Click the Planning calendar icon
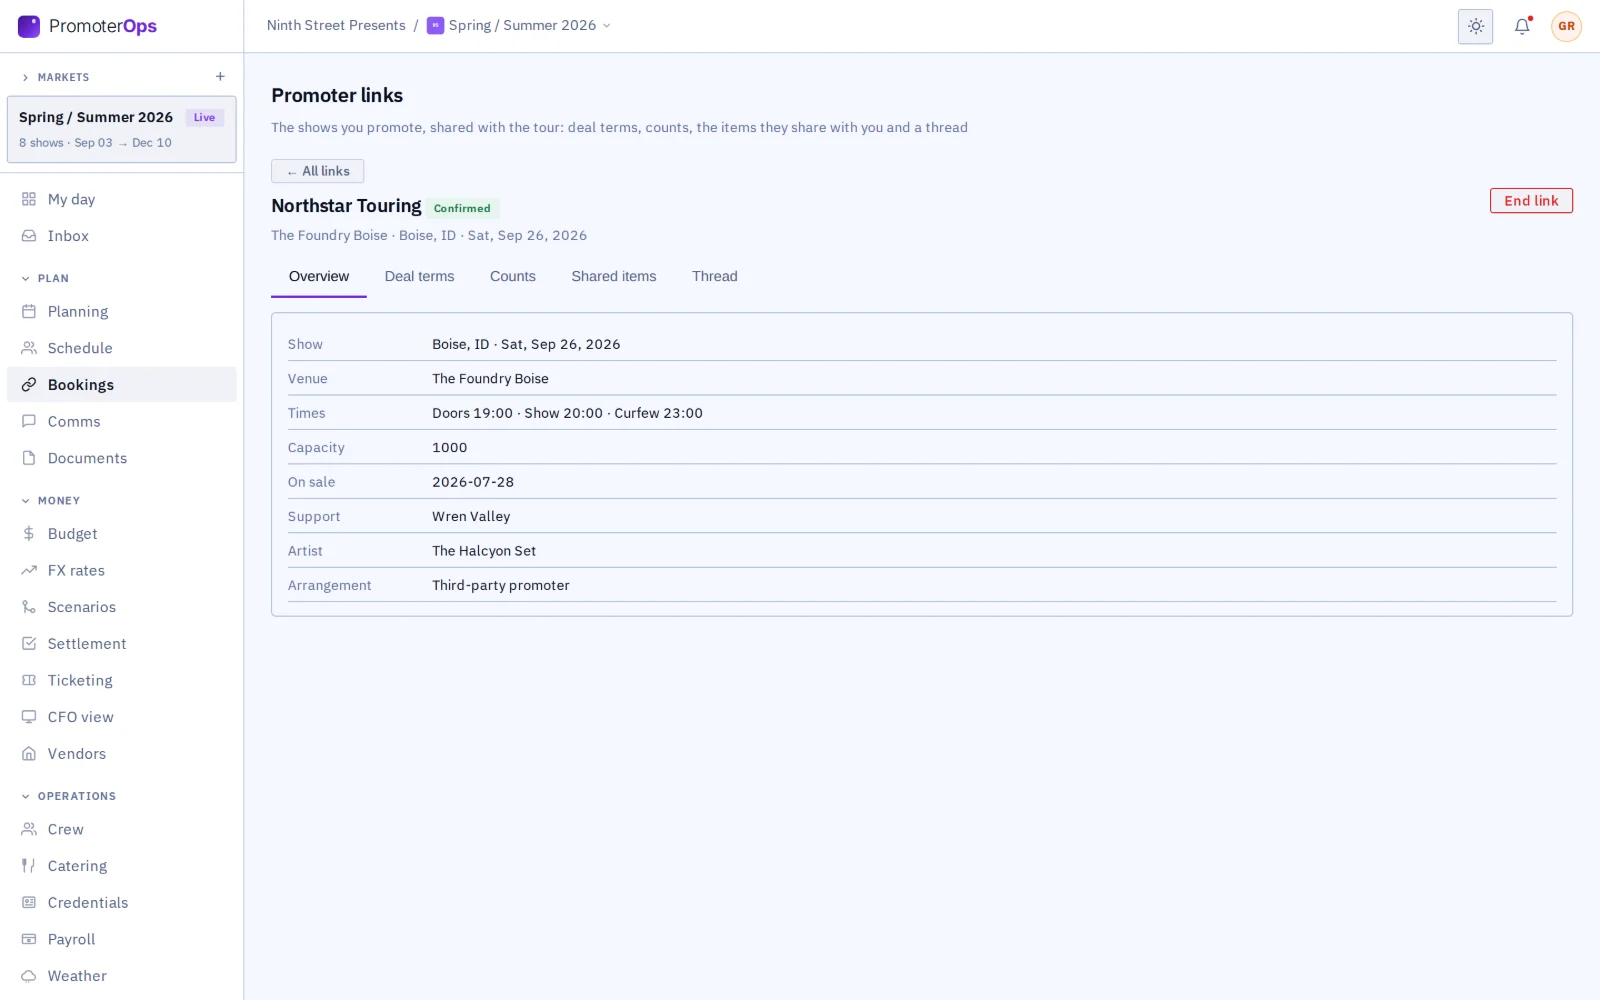 click(29, 312)
